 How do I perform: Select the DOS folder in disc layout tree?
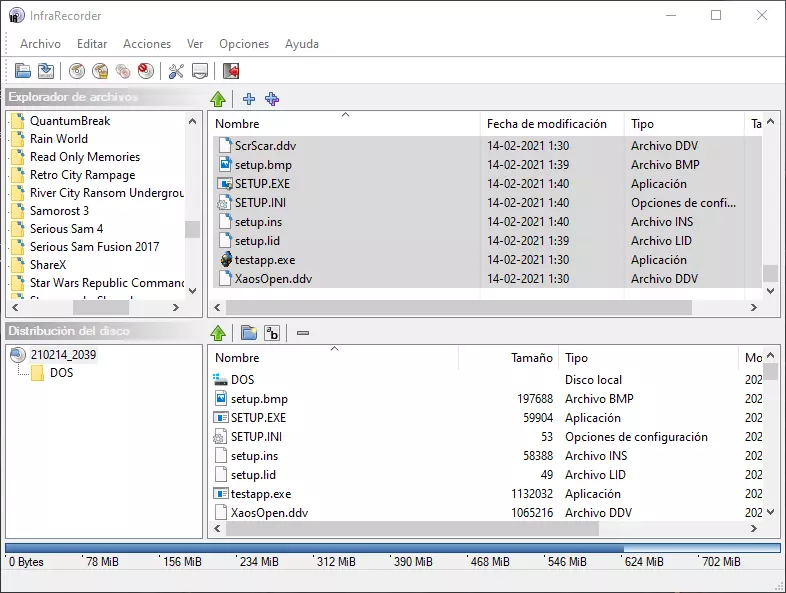[61, 373]
